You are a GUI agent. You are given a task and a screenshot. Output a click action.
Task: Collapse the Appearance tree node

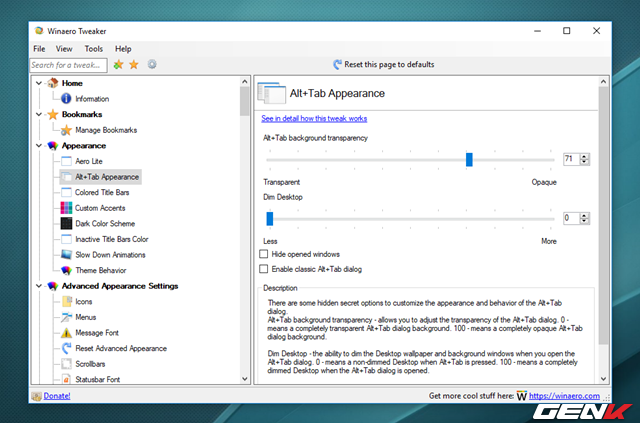pos(39,146)
